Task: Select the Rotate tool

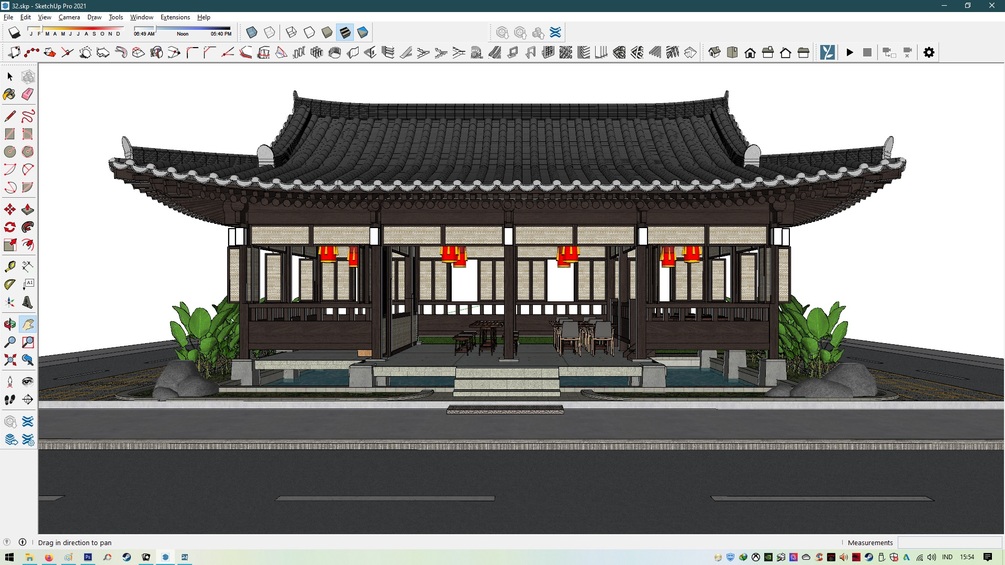Action: point(10,227)
